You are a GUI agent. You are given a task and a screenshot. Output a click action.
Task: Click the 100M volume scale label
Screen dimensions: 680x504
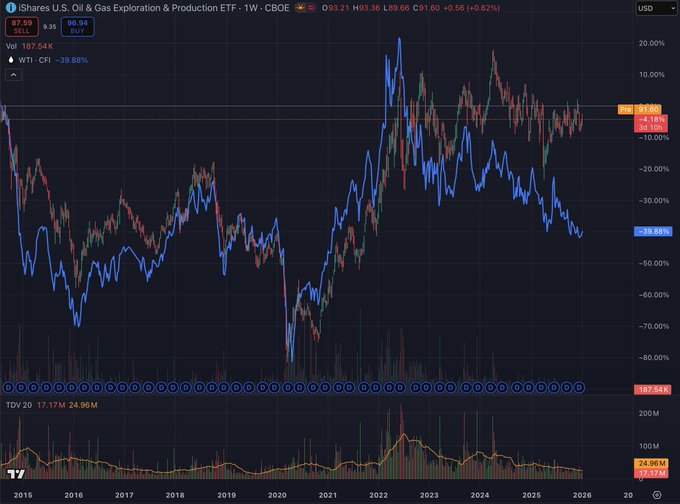[649, 446]
